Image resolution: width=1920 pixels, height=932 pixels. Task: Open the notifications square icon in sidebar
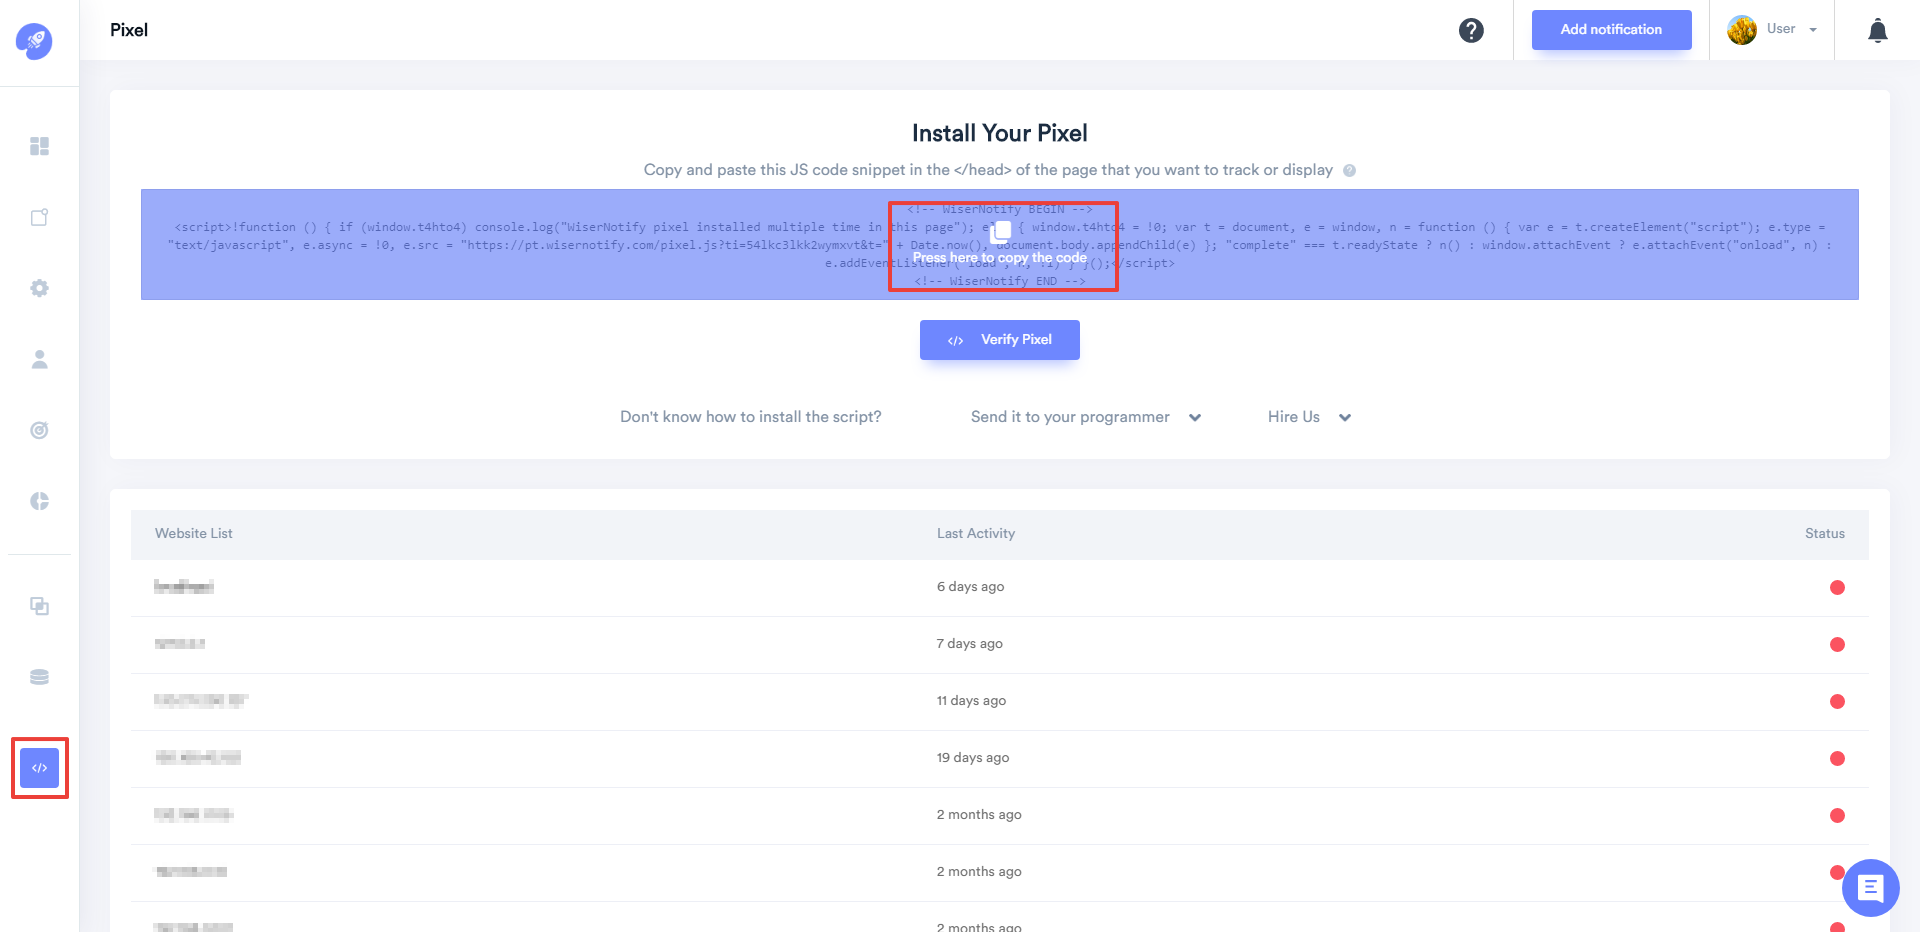[39, 217]
